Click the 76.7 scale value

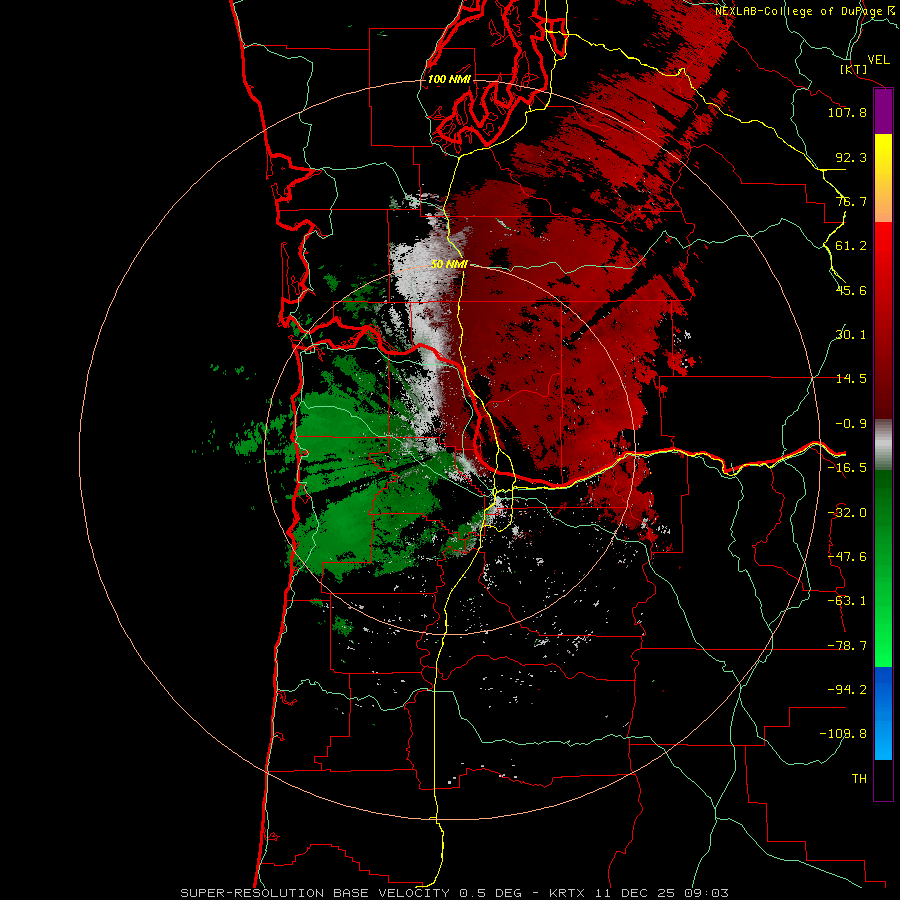pyautogui.click(x=851, y=201)
